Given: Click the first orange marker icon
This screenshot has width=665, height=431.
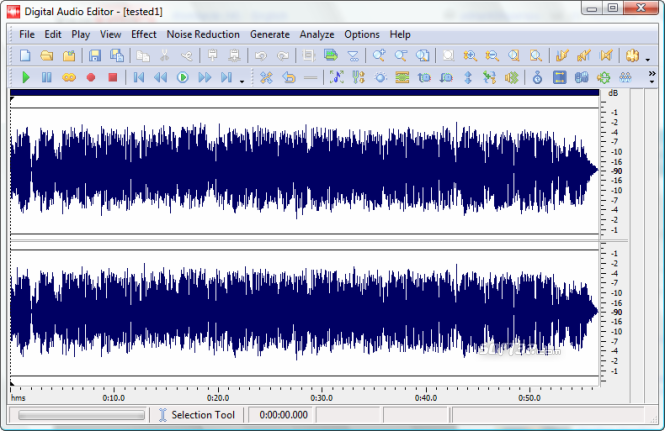Looking at the screenshot, I should point(562,56).
